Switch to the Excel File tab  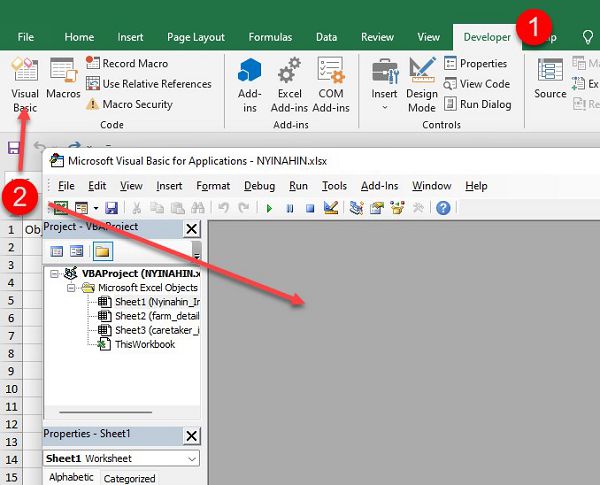click(x=26, y=37)
